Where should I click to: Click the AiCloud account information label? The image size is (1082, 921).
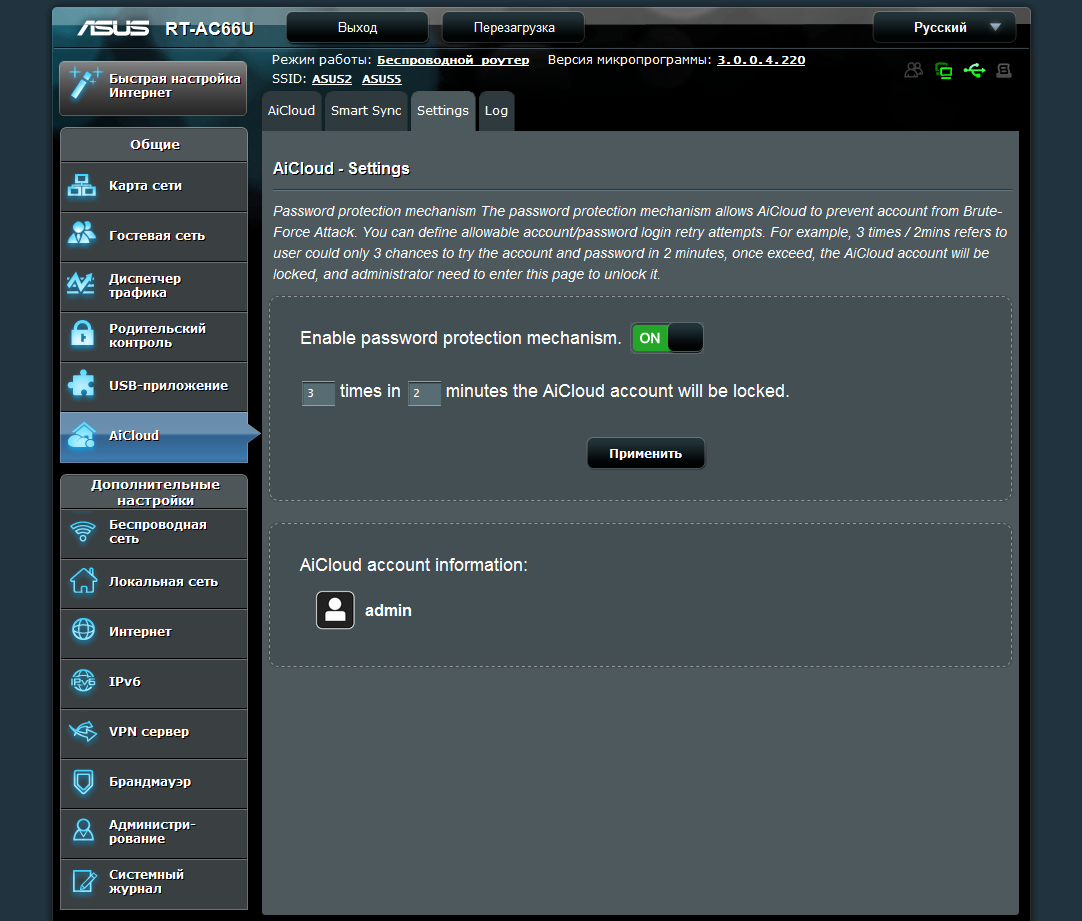click(413, 565)
